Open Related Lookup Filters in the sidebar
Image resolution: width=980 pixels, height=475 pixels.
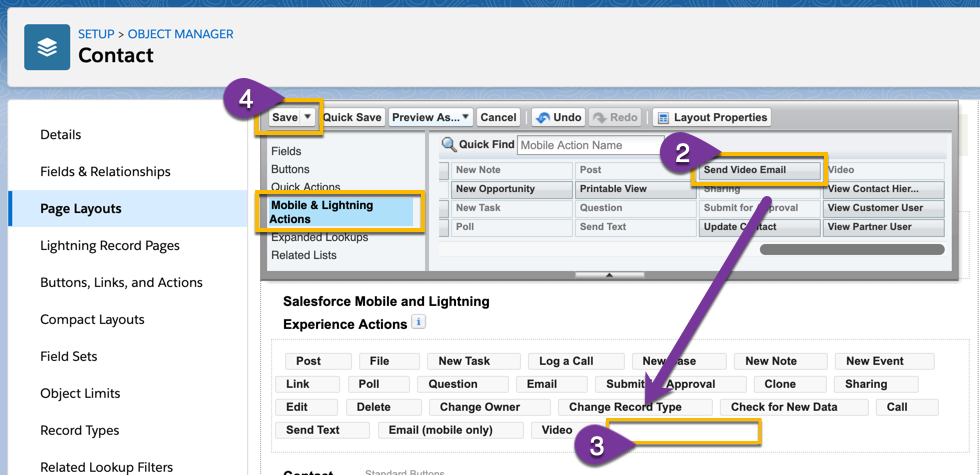[107, 467]
